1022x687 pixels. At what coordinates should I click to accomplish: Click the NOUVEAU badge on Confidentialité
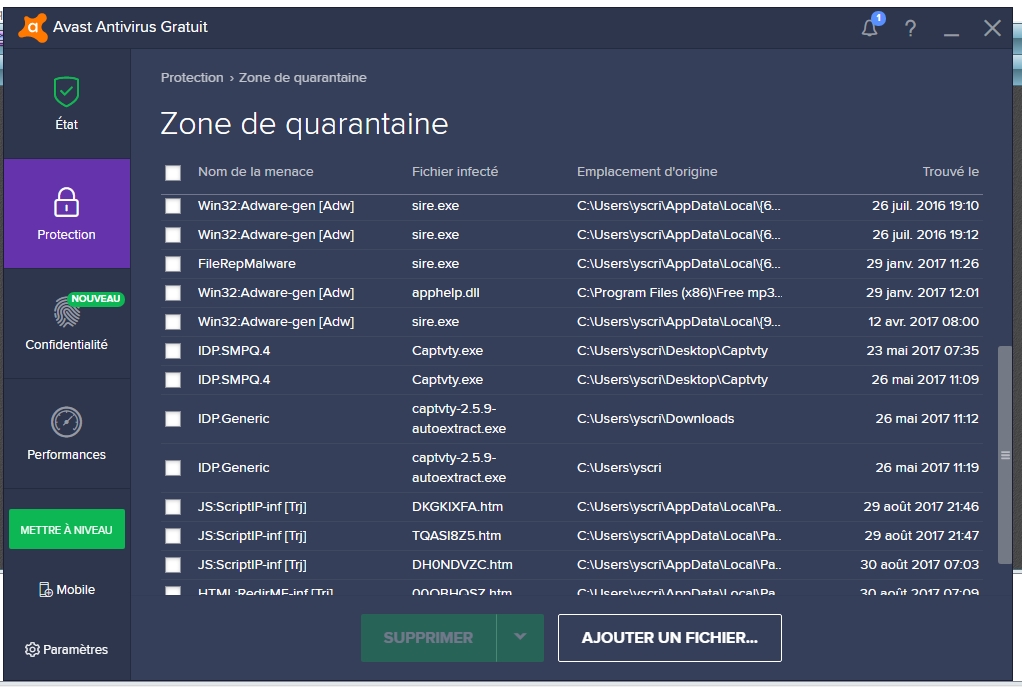(96, 299)
